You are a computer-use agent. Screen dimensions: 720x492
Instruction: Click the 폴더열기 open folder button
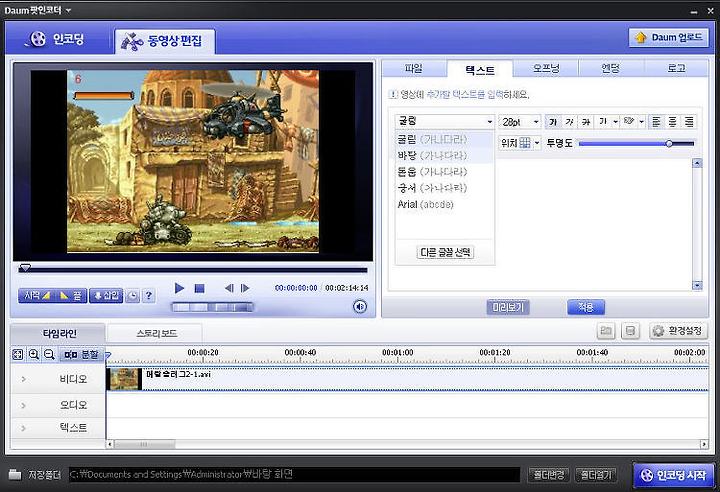coord(596,475)
